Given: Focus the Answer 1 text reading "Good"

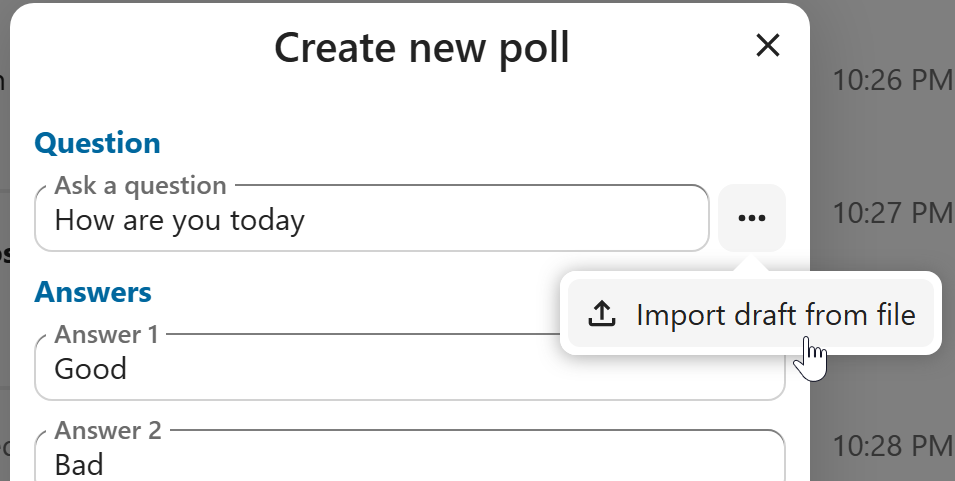Looking at the screenshot, I should tap(91, 369).
